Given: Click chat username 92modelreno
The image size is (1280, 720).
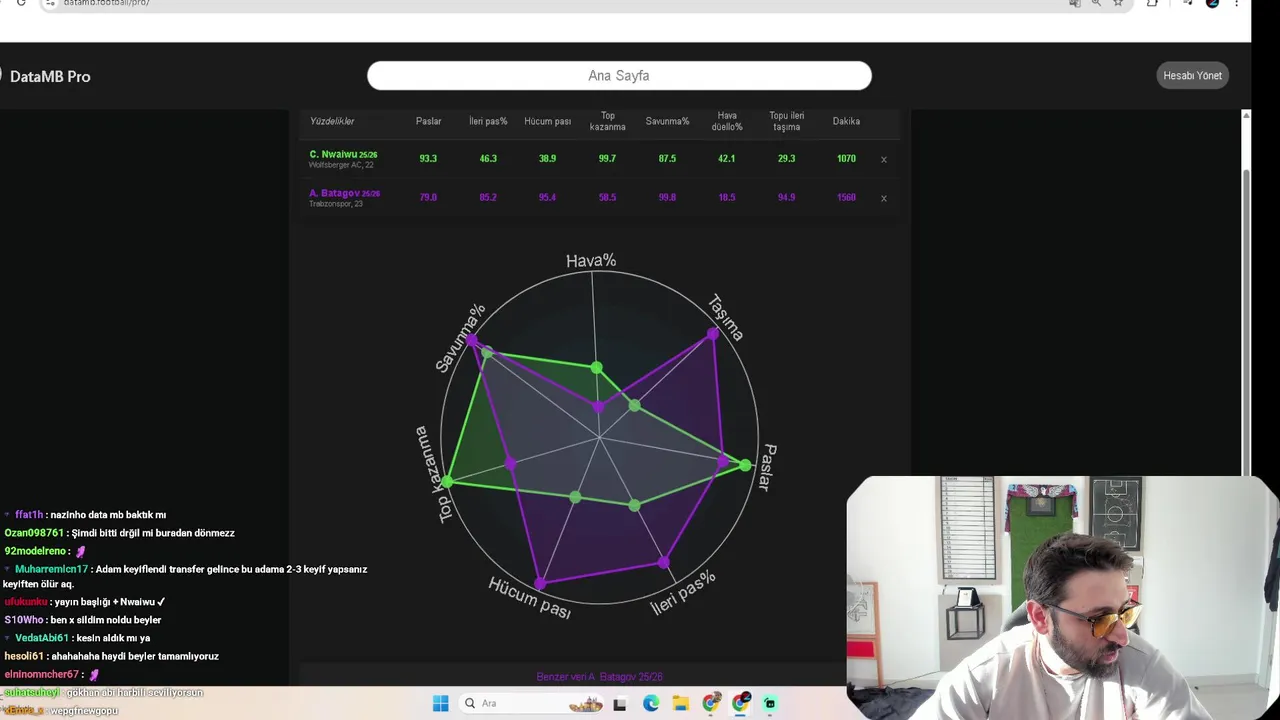Looking at the screenshot, I should click(36, 551).
